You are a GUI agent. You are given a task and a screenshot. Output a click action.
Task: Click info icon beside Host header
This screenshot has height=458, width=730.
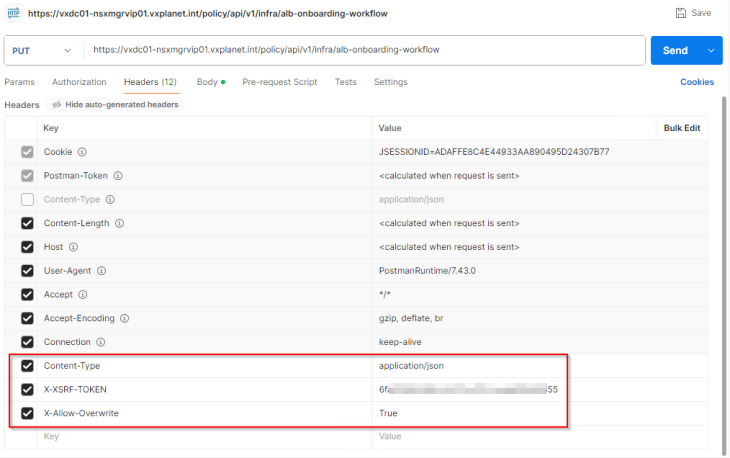(x=74, y=247)
